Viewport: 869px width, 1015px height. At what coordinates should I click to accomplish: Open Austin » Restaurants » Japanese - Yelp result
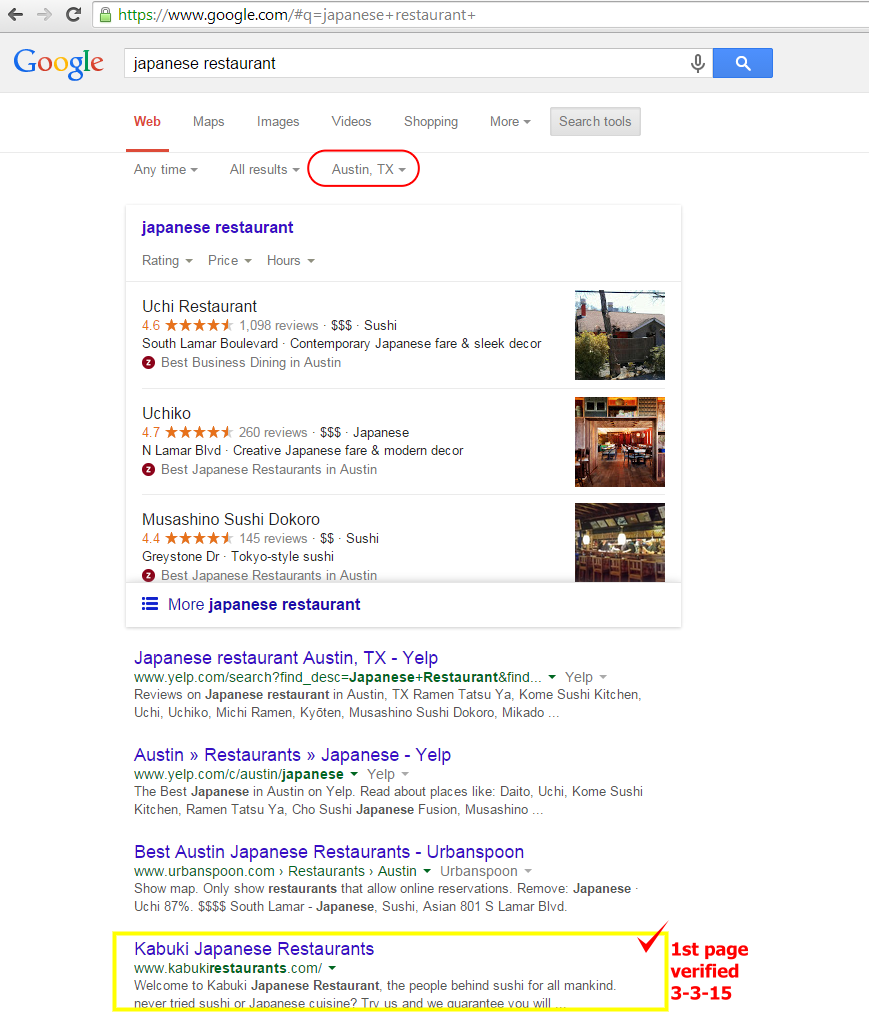[292, 755]
